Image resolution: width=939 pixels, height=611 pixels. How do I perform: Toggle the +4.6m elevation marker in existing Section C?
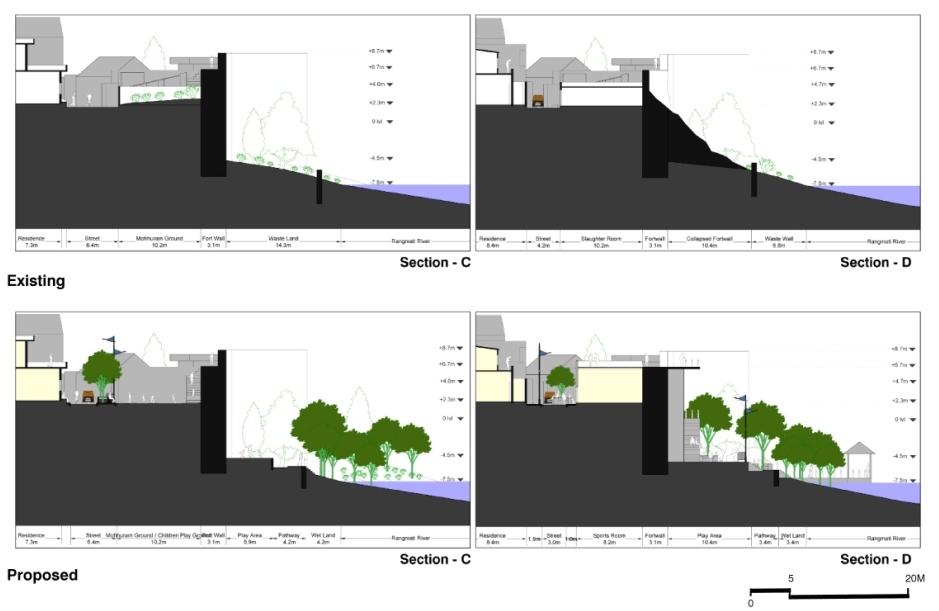pos(388,84)
